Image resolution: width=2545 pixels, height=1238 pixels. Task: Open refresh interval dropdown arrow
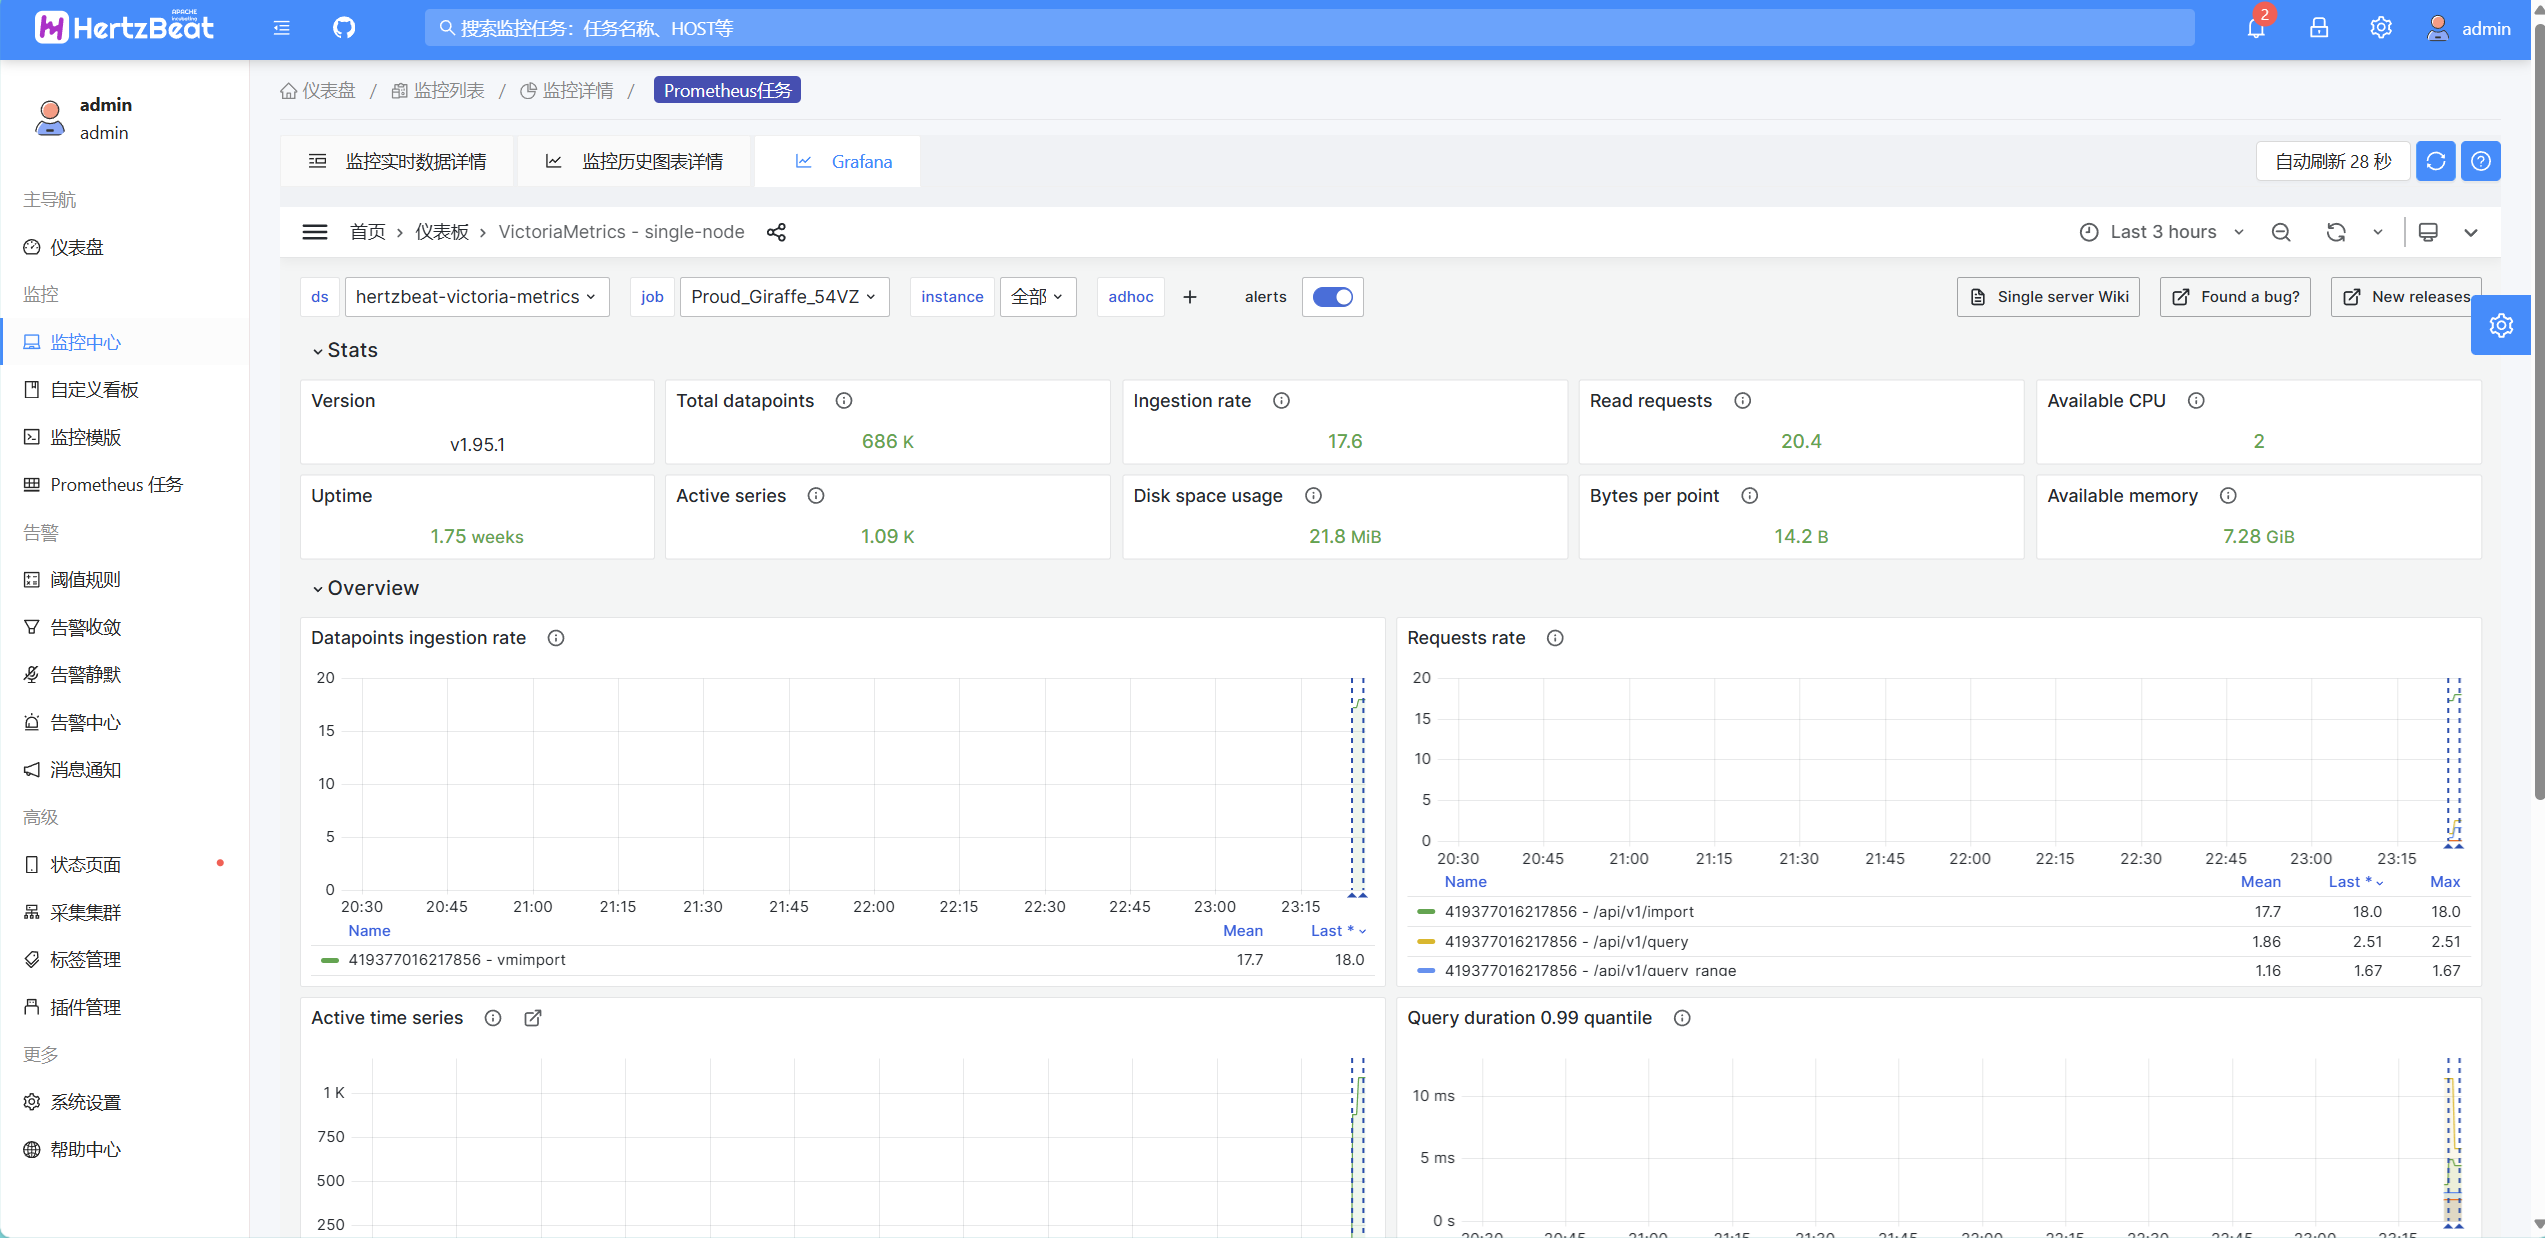pyautogui.click(x=2378, y=232)
